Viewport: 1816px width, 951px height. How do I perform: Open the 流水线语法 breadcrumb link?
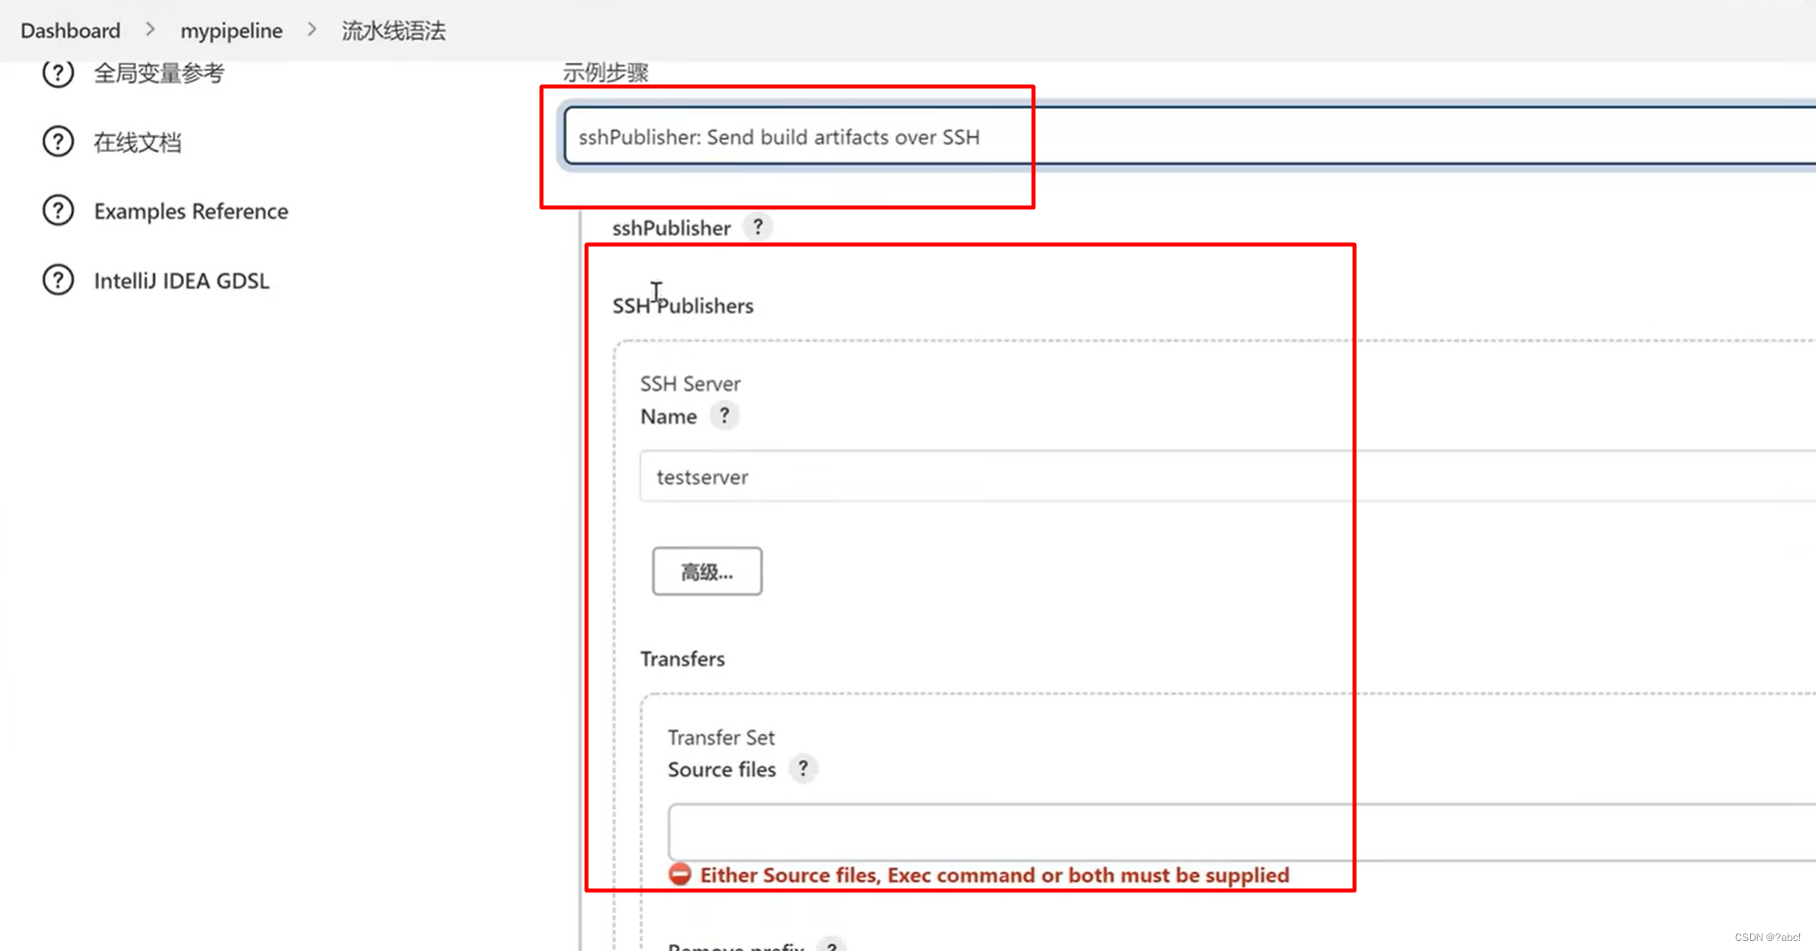coord(394,30)
